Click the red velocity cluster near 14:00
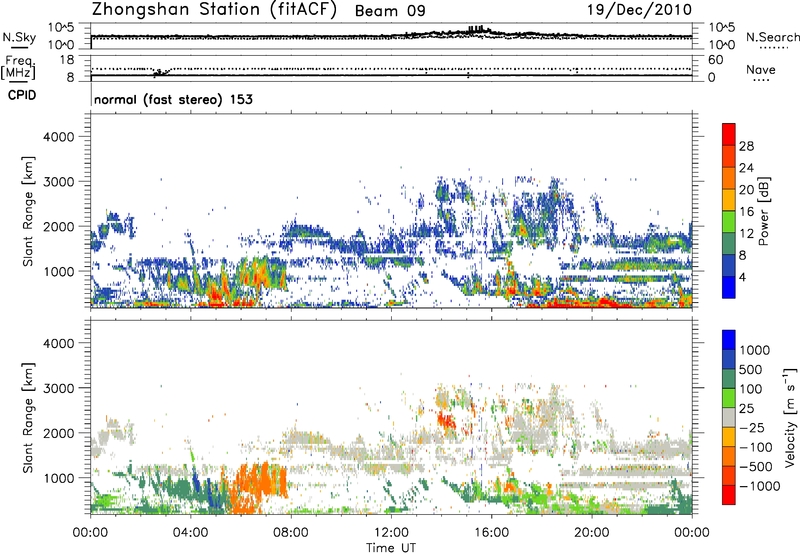800x554 pixels. click(x=446, y=422)
